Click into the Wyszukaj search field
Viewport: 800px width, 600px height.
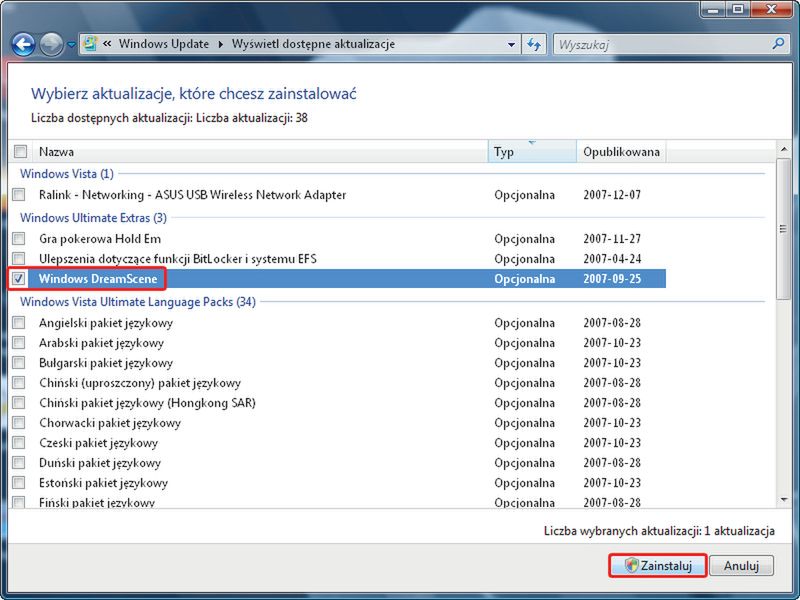pyautogui.click(x=663, y=45)
